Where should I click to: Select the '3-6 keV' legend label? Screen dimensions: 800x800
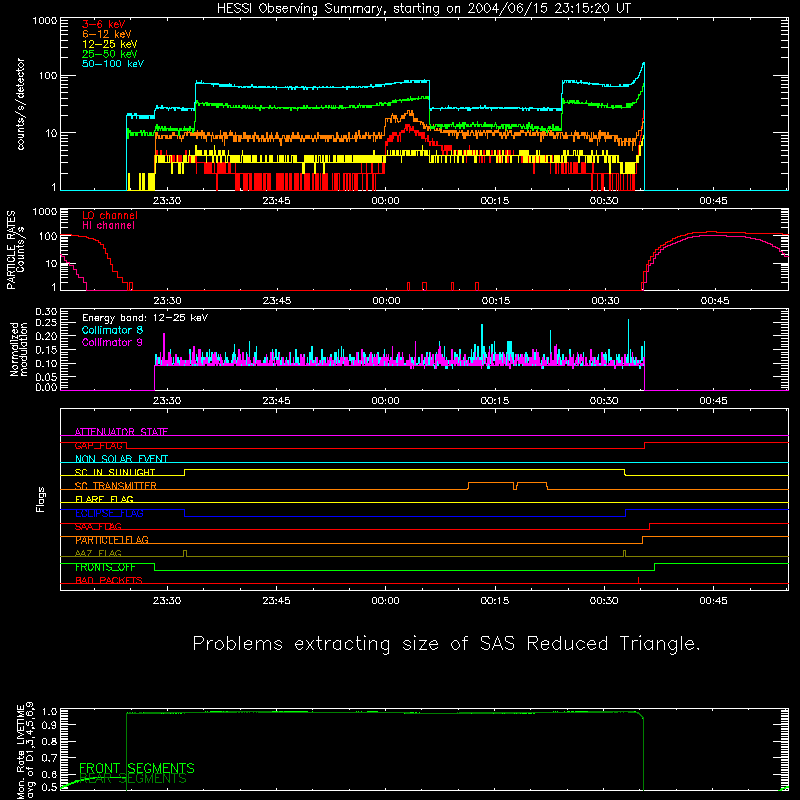104,24
